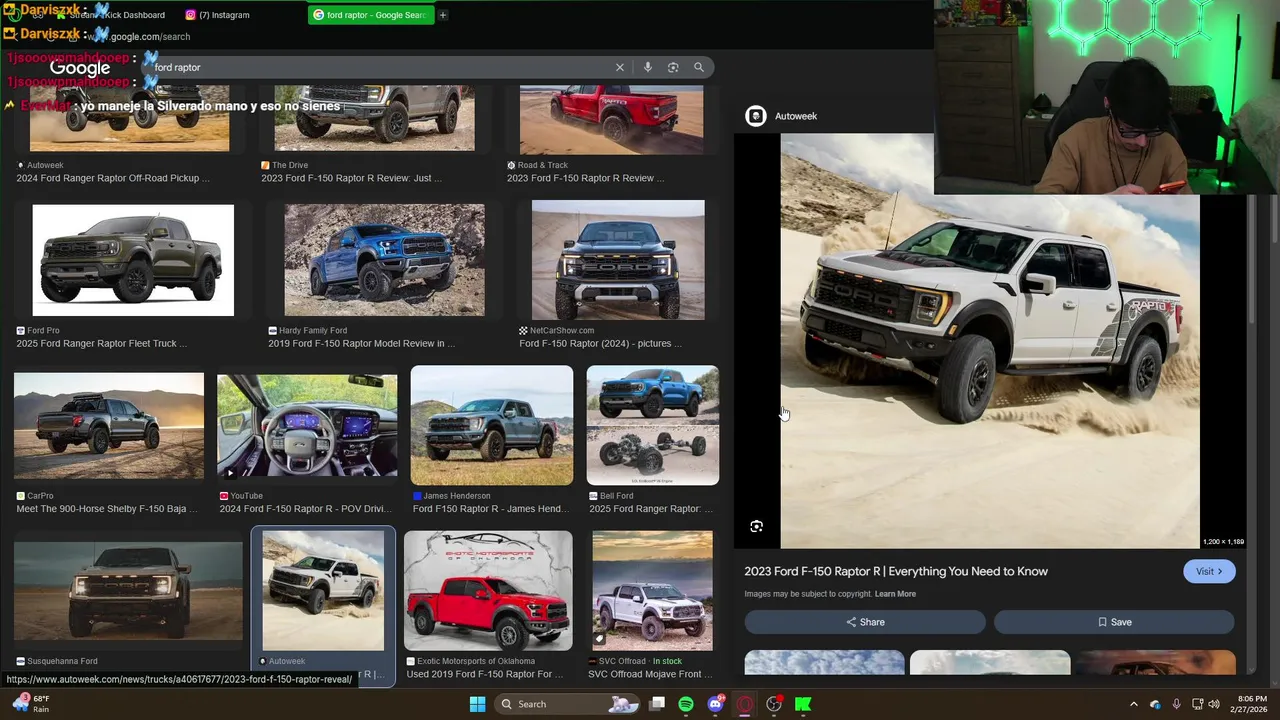Click '2019 Ford F-150 Raptor Model Review in' caption
Screen dimensions: 1280x720
coord(361,344)
